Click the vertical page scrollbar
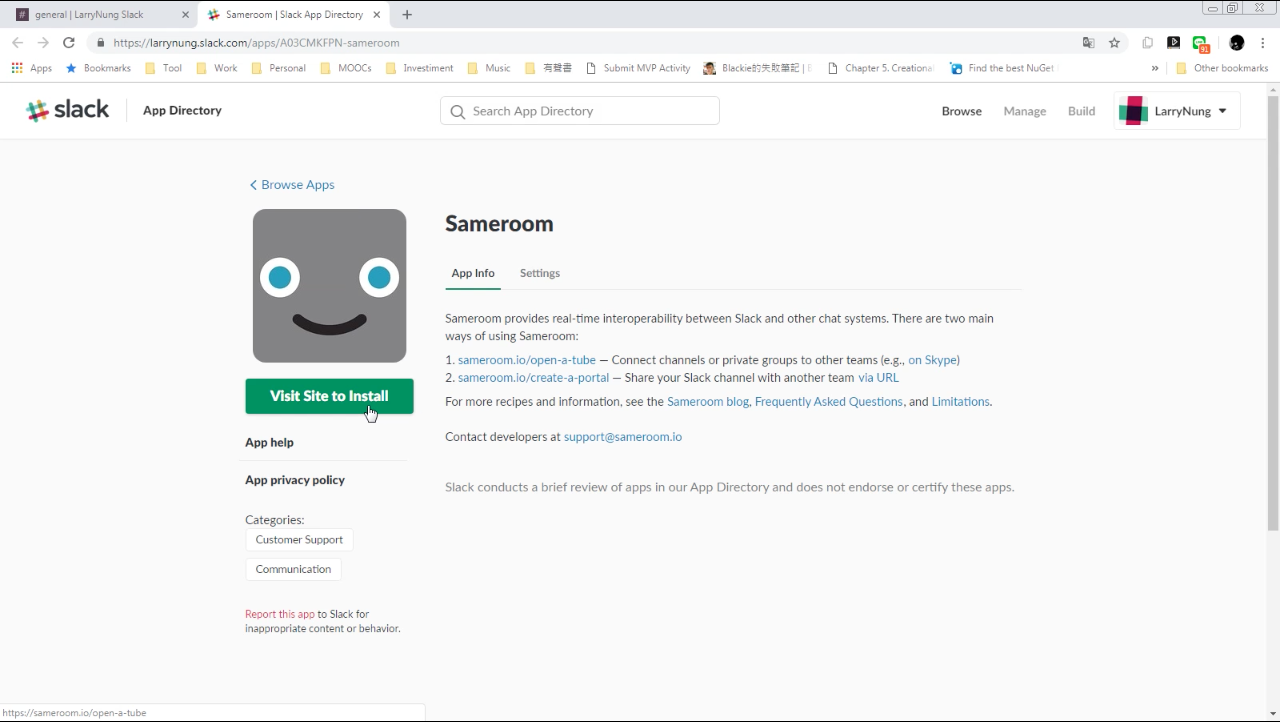 [x=1273, y=312]
